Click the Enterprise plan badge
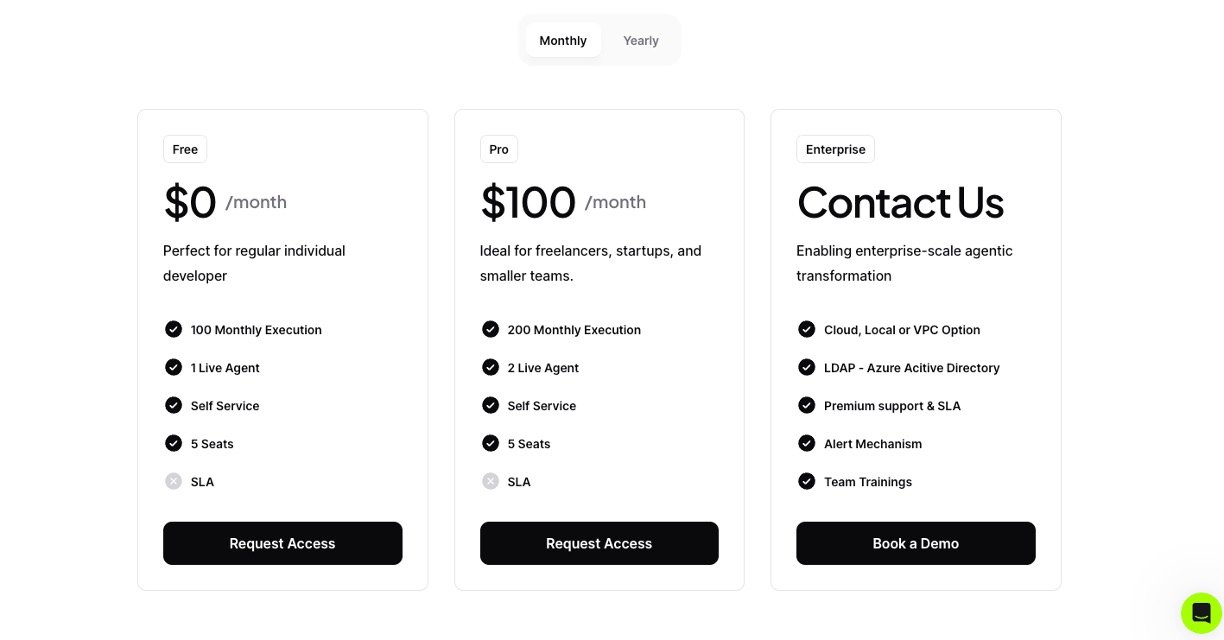1224x640 pixels. coord(835,149)
